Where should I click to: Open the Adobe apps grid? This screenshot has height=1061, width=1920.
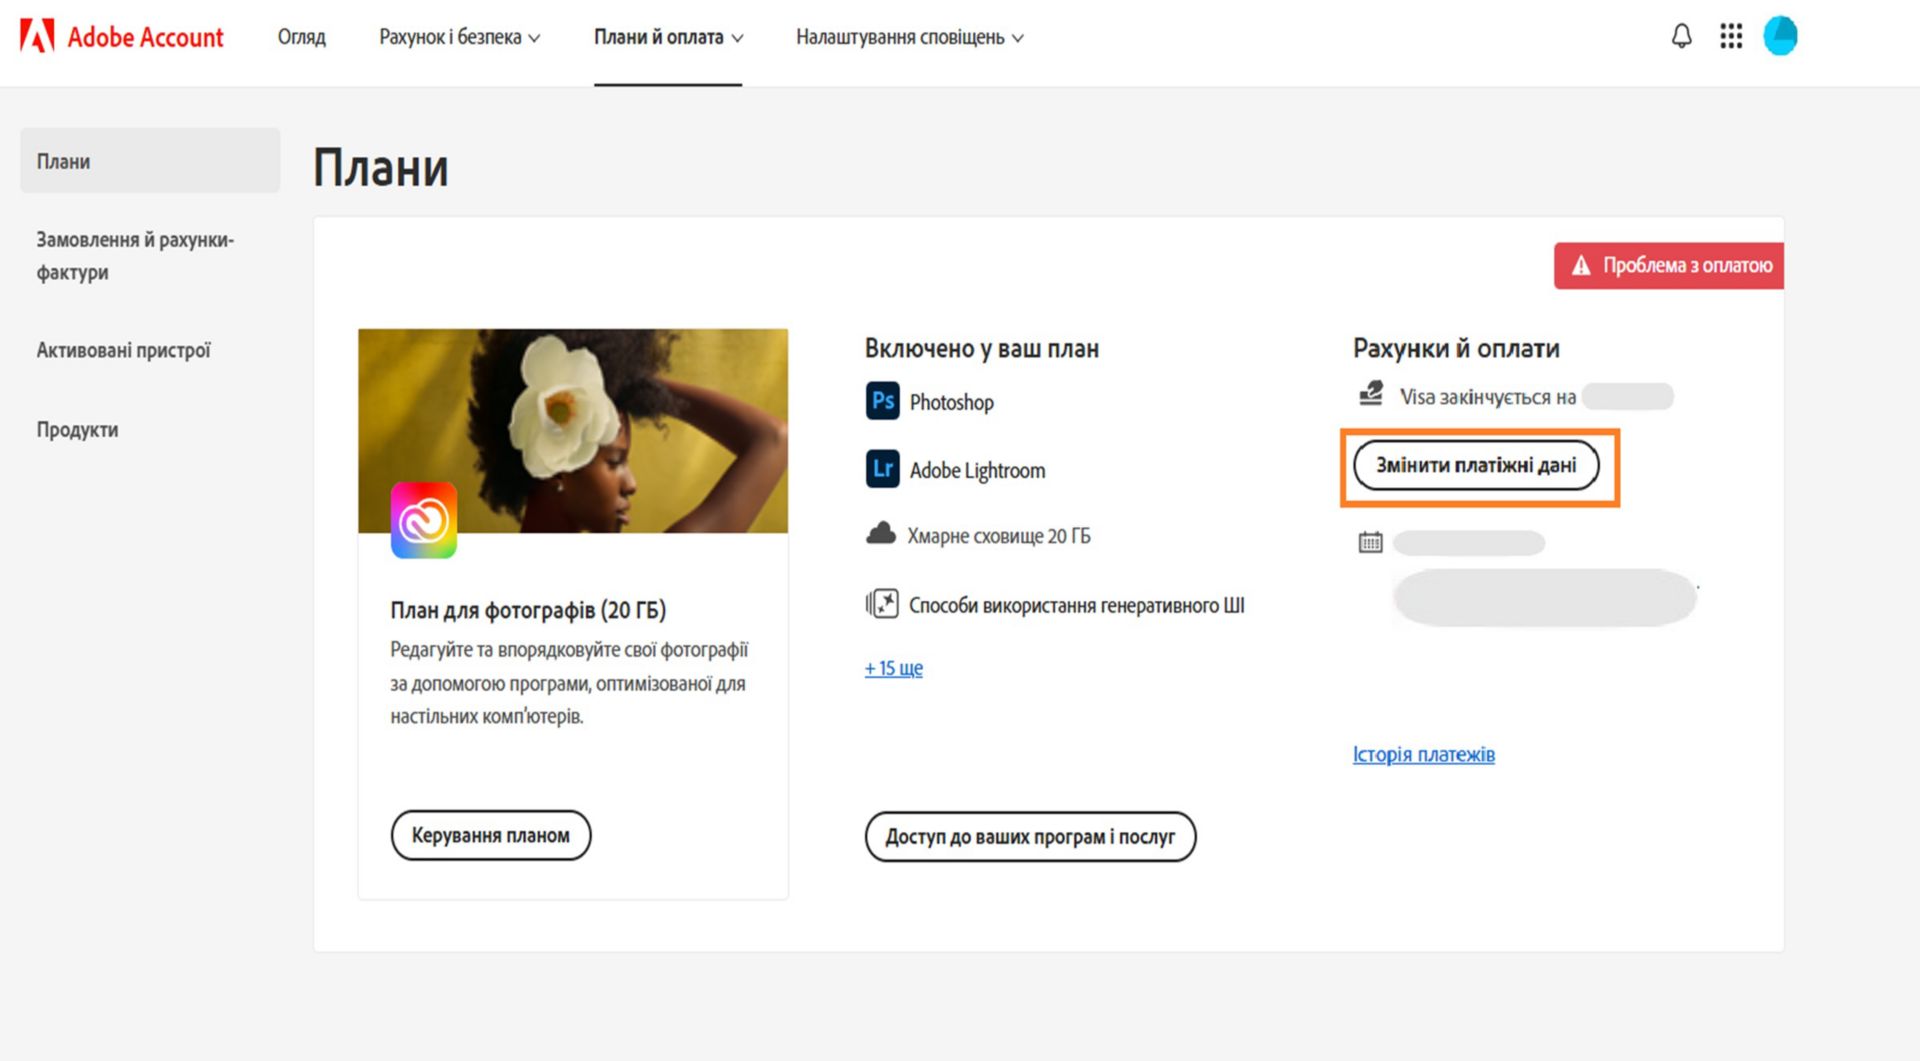(1731, 35)
